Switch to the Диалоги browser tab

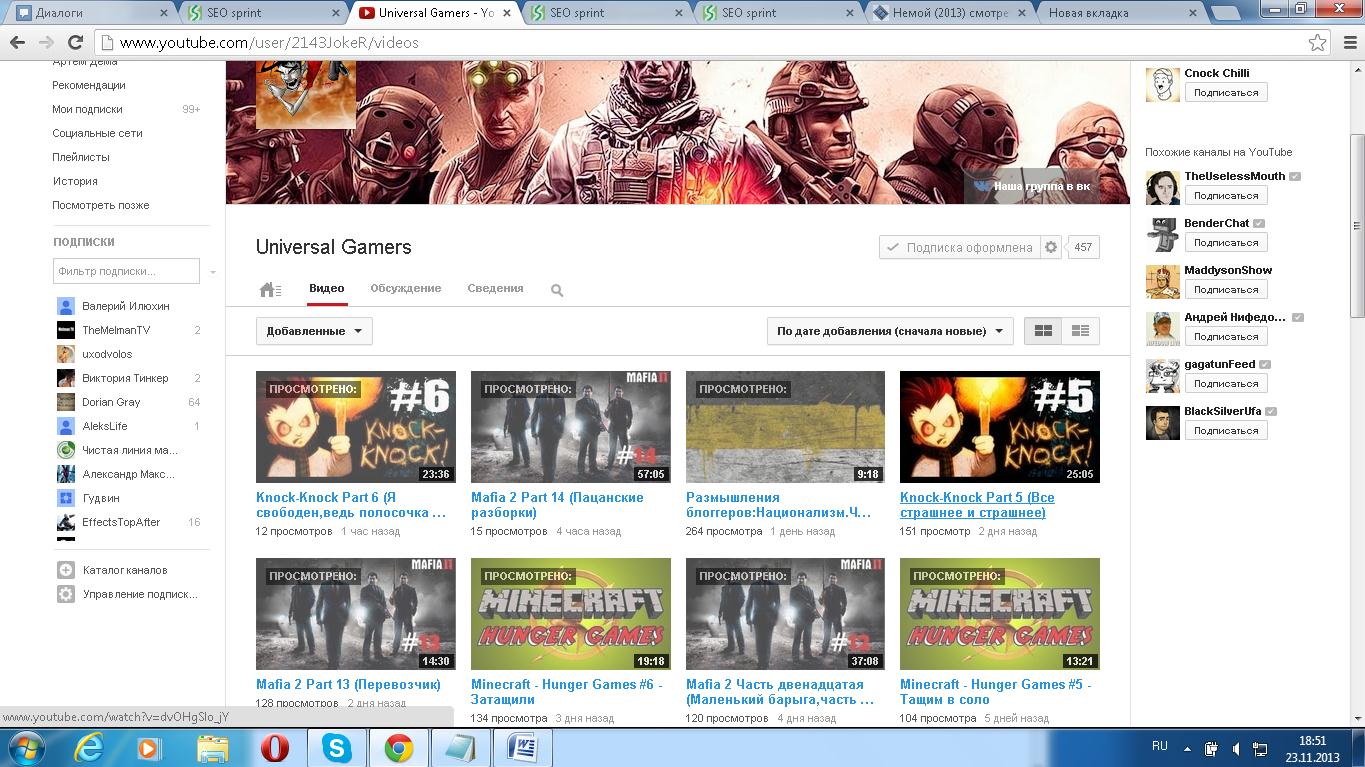coord(90,13)
